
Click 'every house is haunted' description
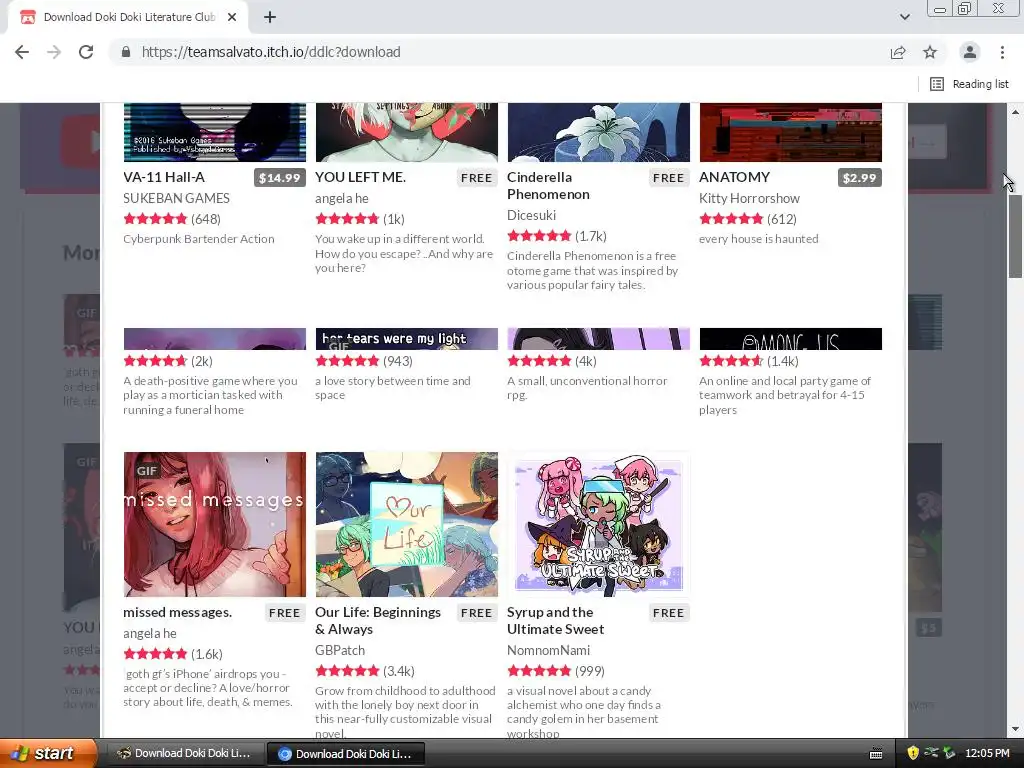pyautogui.click(x=758, y=239)
